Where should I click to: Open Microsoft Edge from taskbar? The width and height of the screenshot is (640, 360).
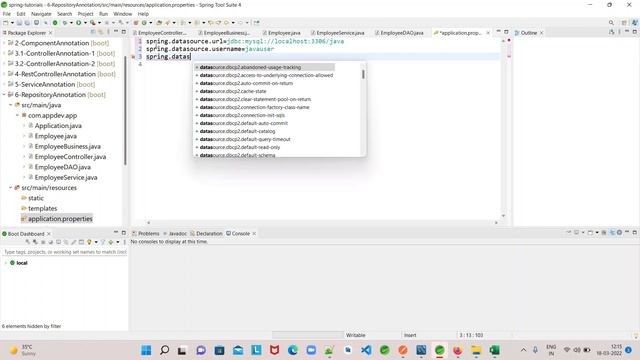click(293, 350)
